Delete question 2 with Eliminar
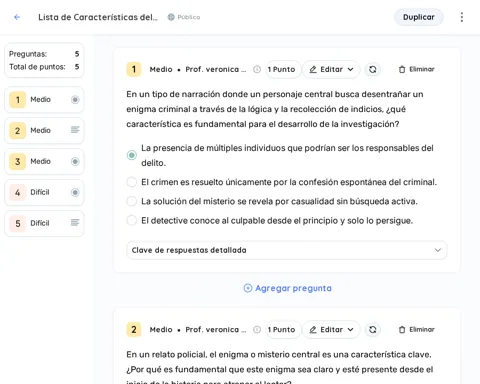 coord(417,330)
